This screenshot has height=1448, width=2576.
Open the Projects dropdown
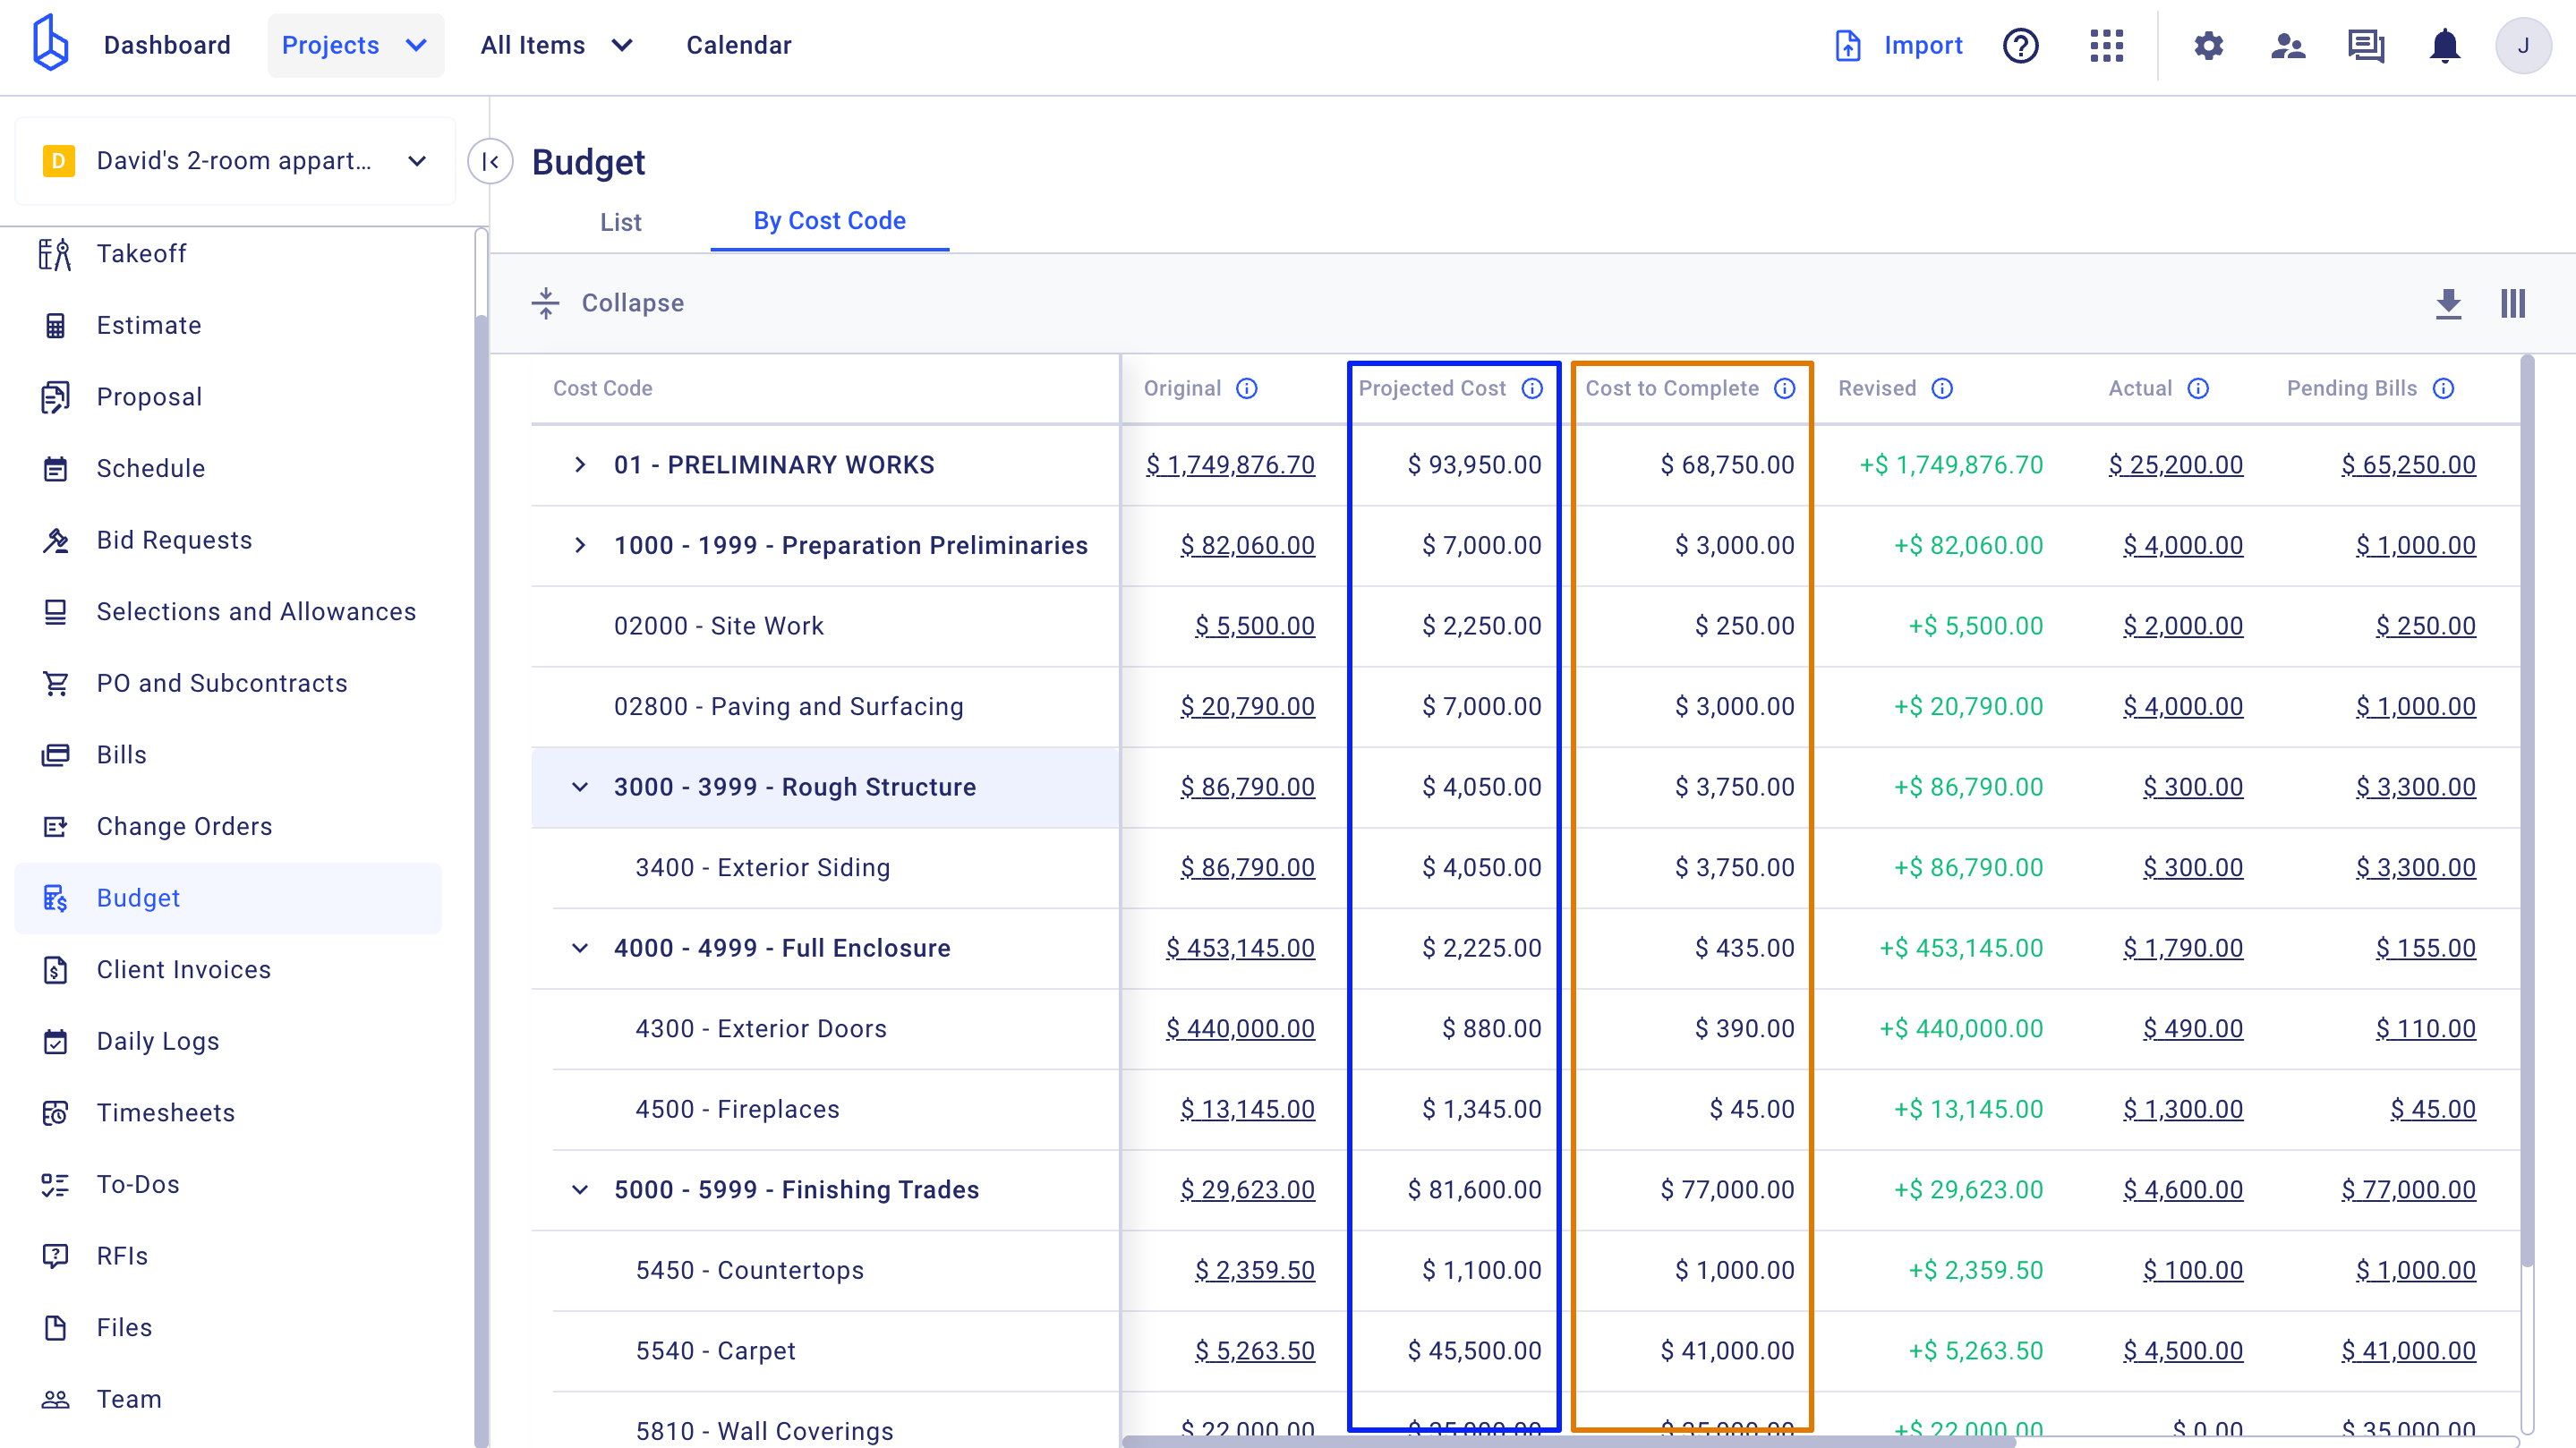click(x=355, y=45)
